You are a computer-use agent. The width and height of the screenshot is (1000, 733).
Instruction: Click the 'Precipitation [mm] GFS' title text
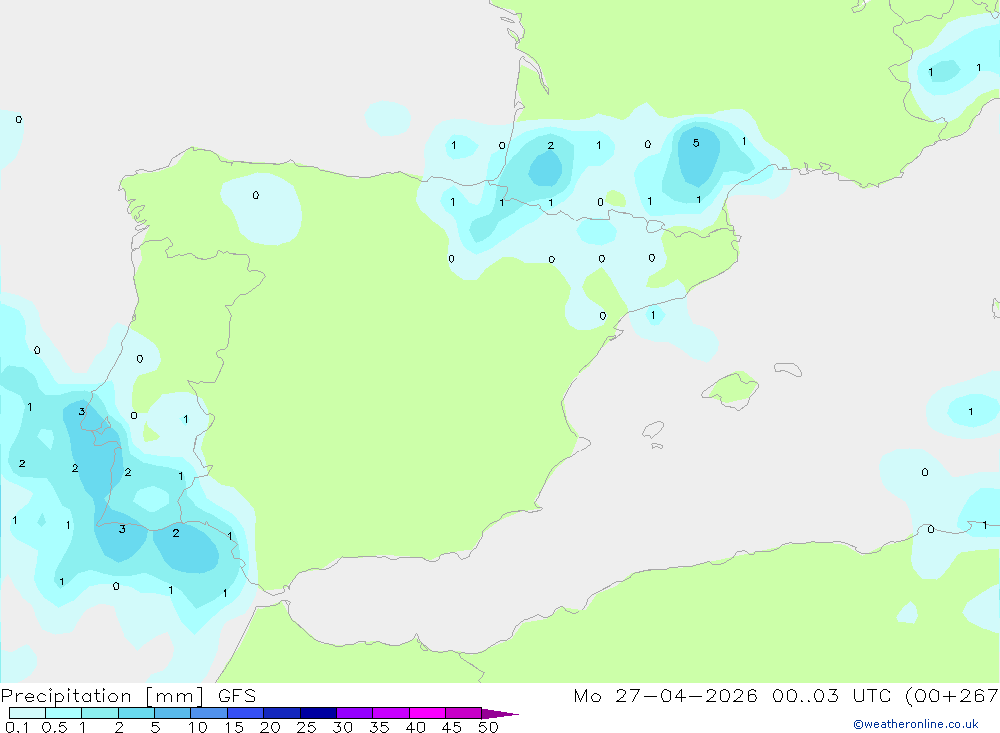click(128, 696)
